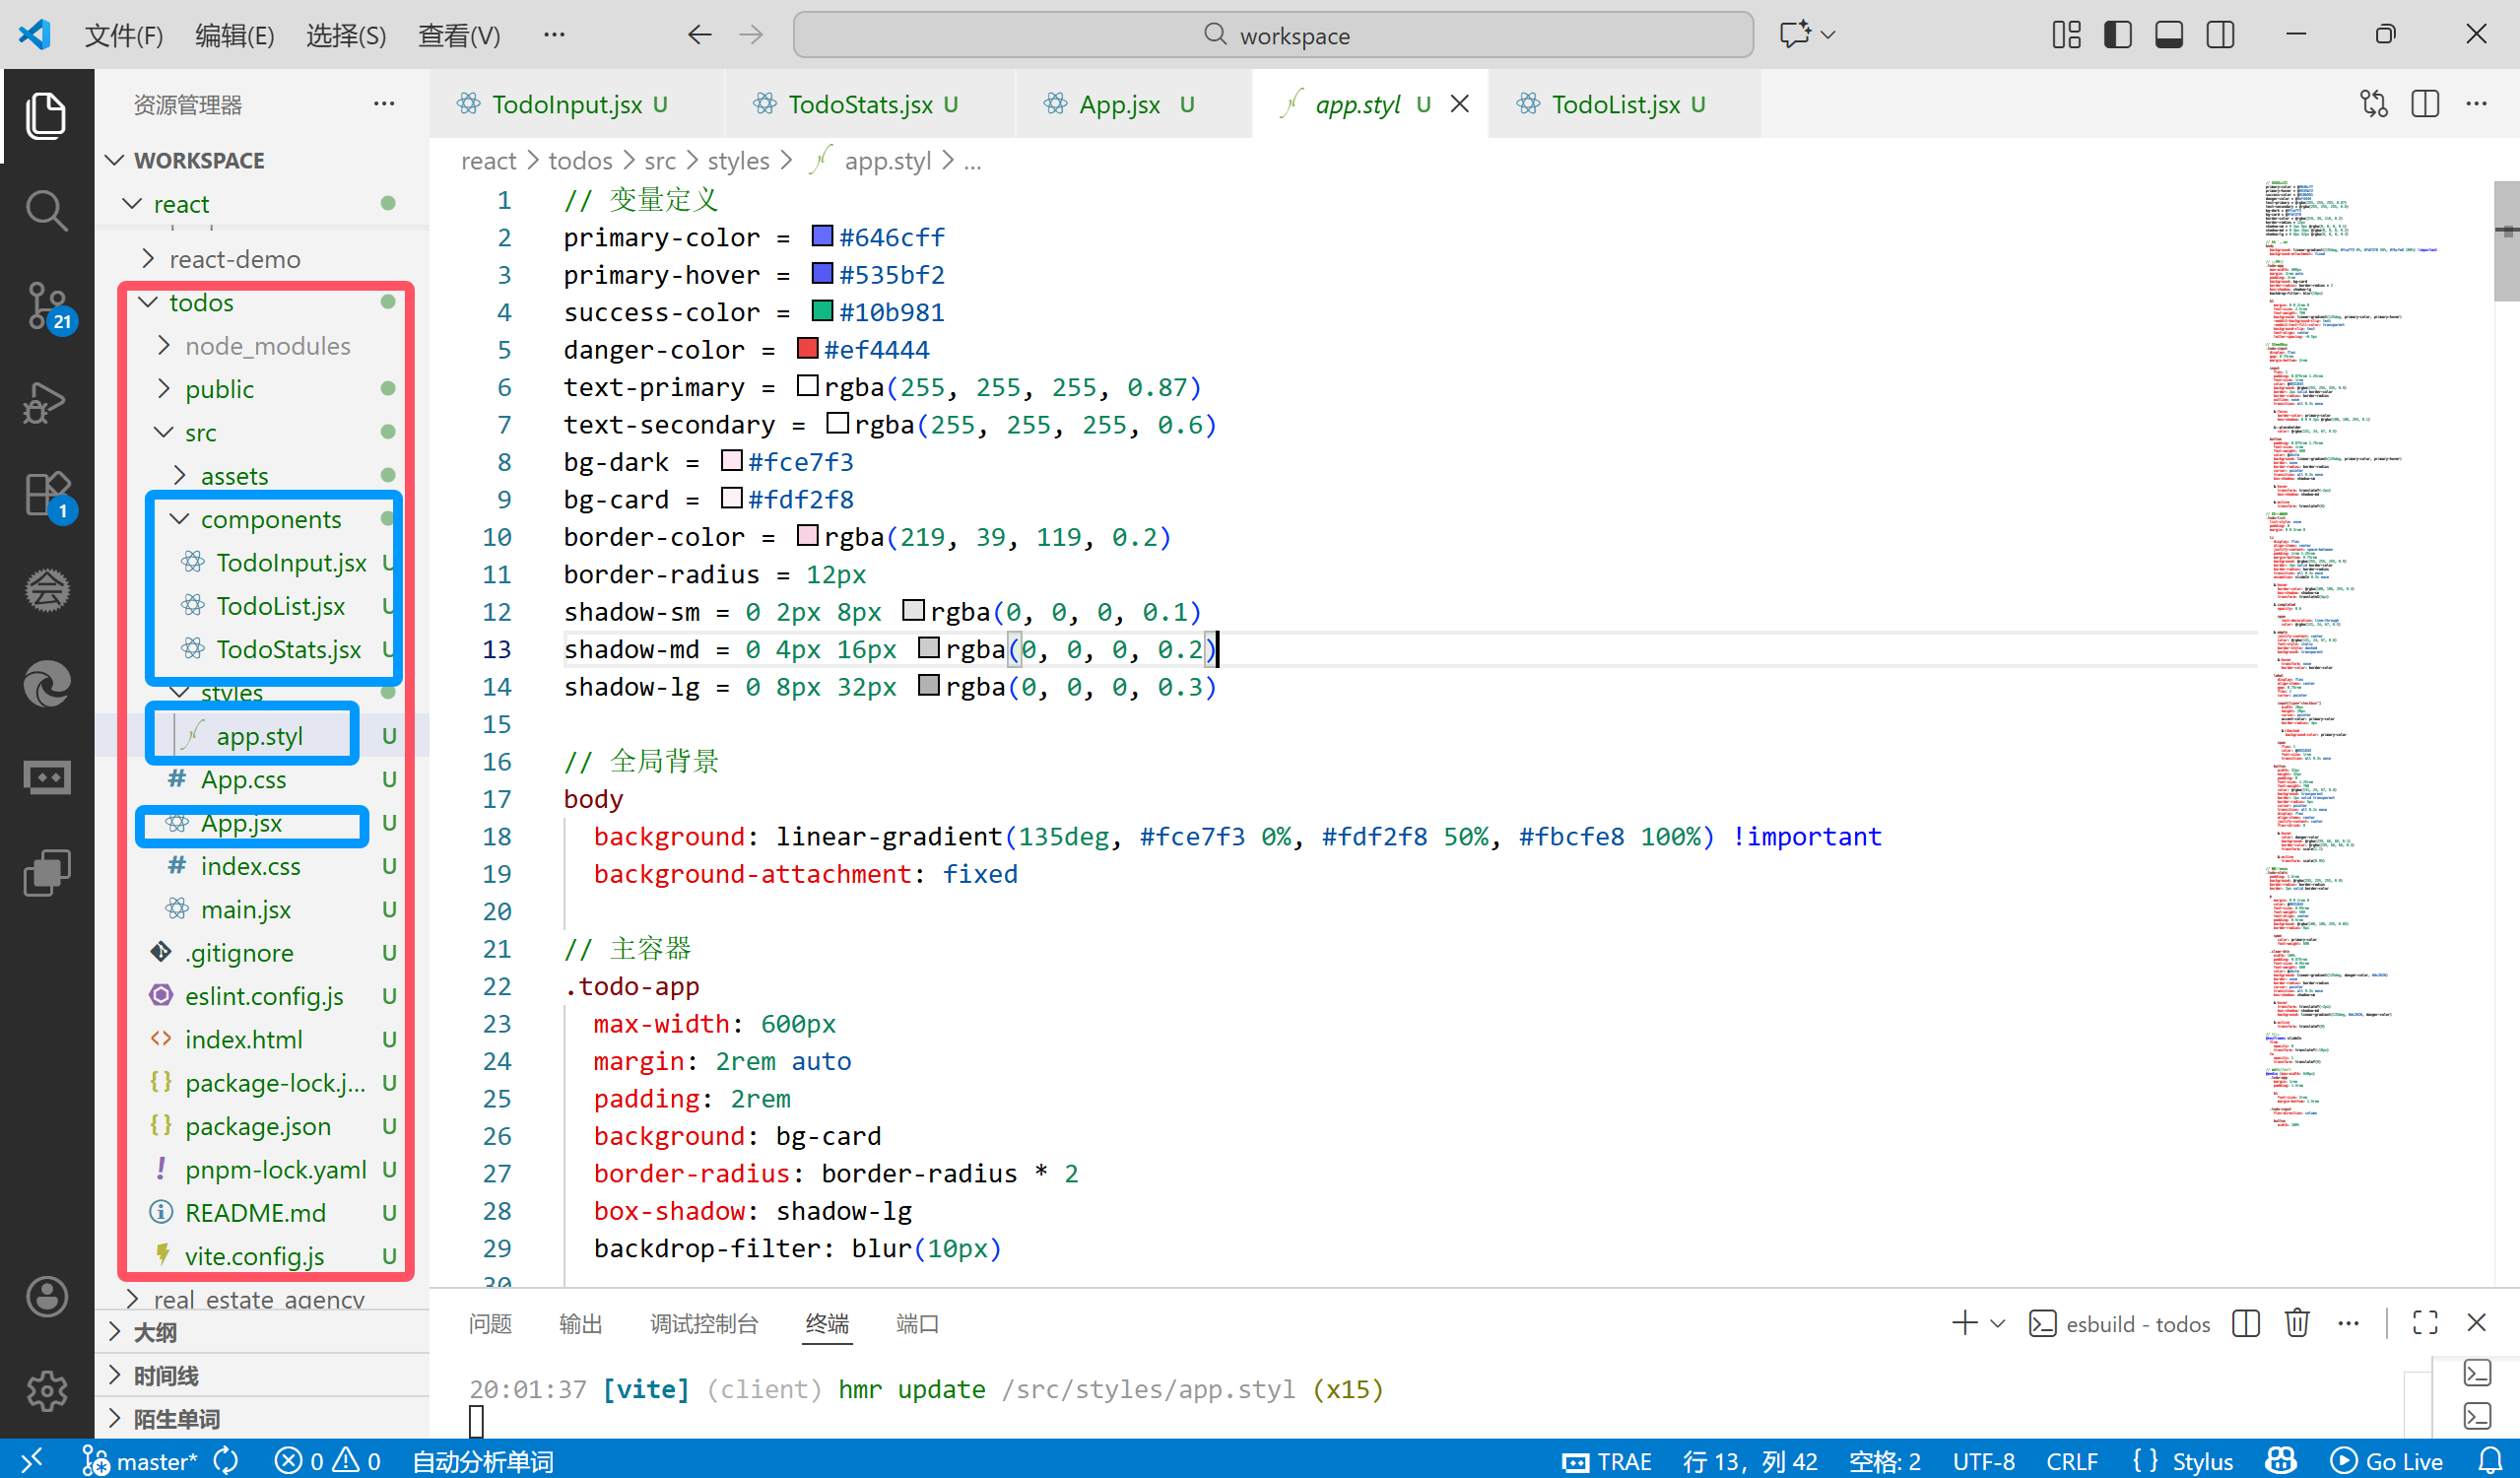Toggle primary side bar visibility

[x=2117, y=35]
